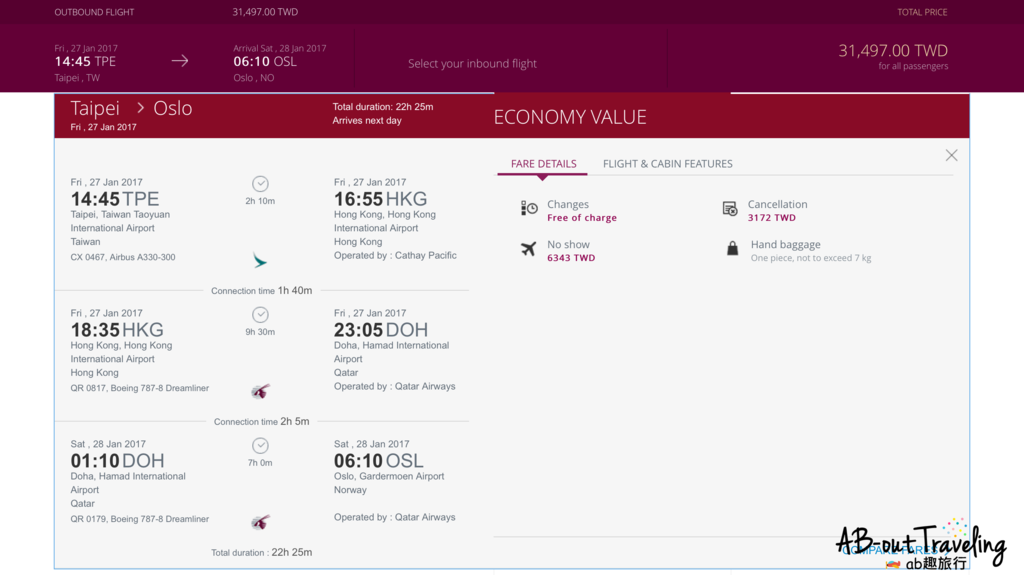Click the chevron between Taipei and Oslo
The width and height of the screenshot is (1024, 575).
tap(141, 108)
